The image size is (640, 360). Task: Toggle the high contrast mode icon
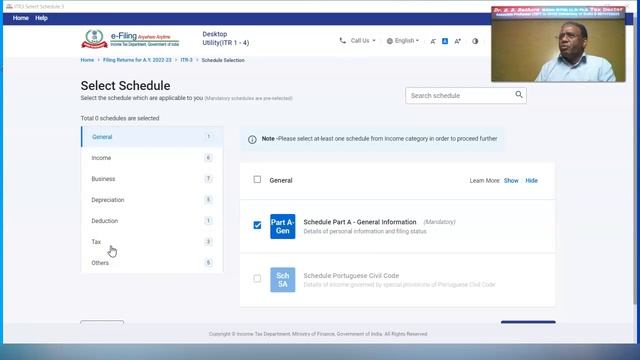475,41
